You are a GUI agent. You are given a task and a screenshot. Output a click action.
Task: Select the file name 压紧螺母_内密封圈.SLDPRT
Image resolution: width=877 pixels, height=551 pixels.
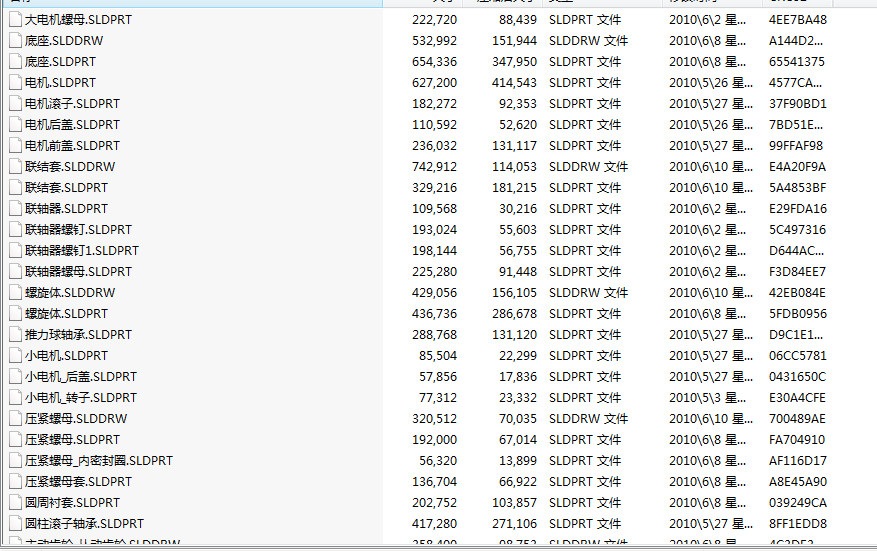tap(99, 460)
